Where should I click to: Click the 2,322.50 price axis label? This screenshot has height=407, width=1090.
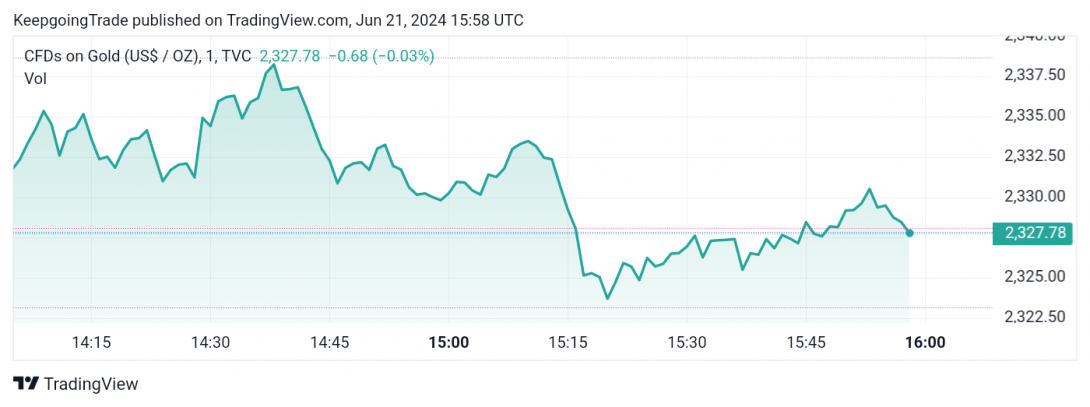[x=1034, y=317]
